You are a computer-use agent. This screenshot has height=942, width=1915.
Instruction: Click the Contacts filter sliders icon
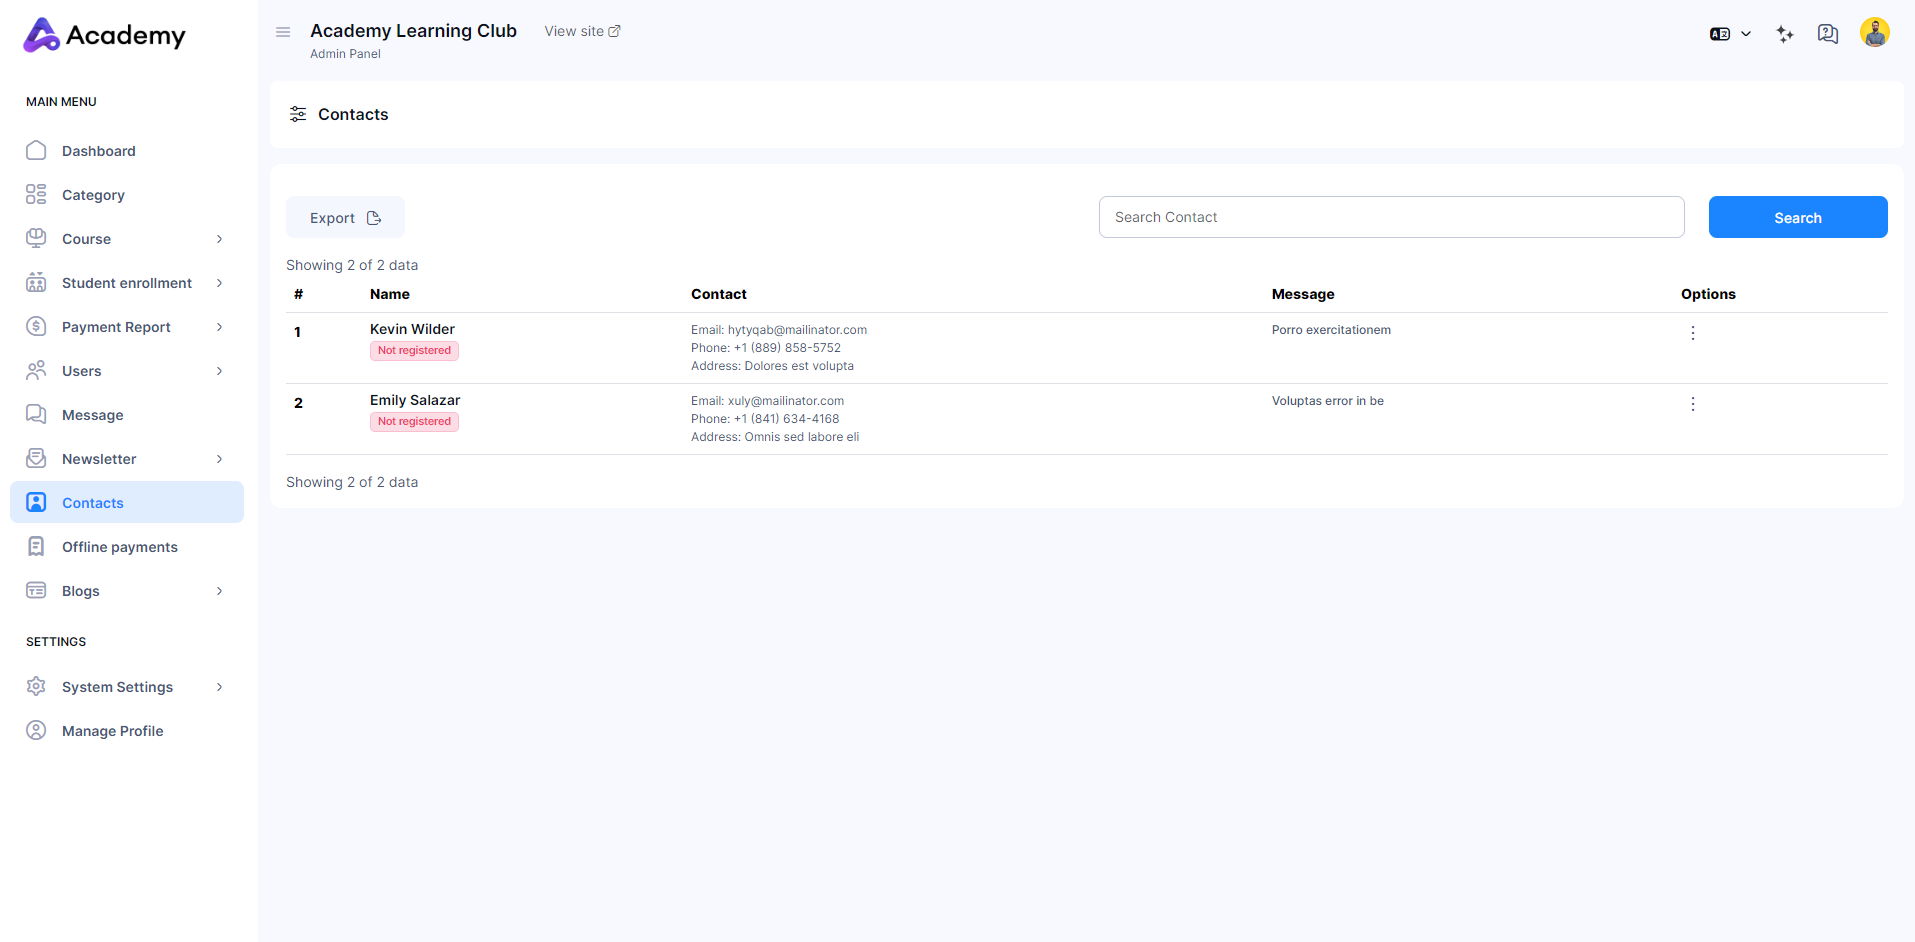[x=298, y=114]
